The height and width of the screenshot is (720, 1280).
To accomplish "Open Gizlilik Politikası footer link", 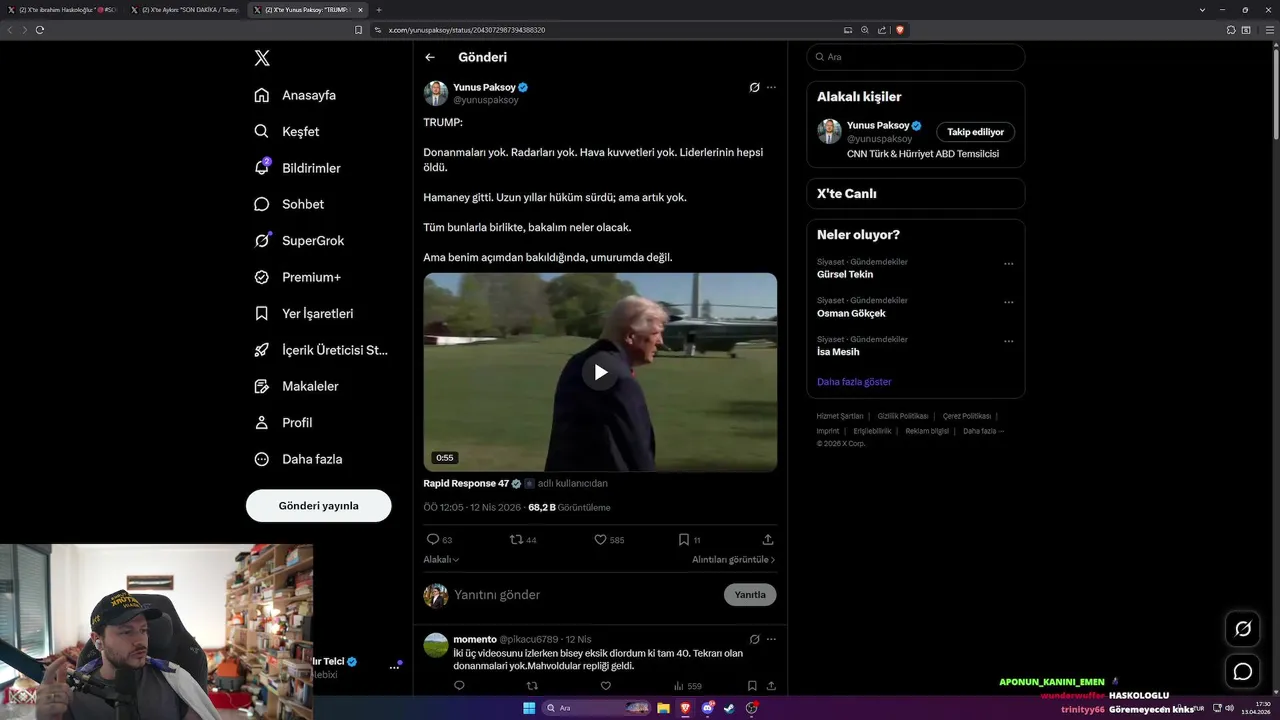I will point(903,416).
